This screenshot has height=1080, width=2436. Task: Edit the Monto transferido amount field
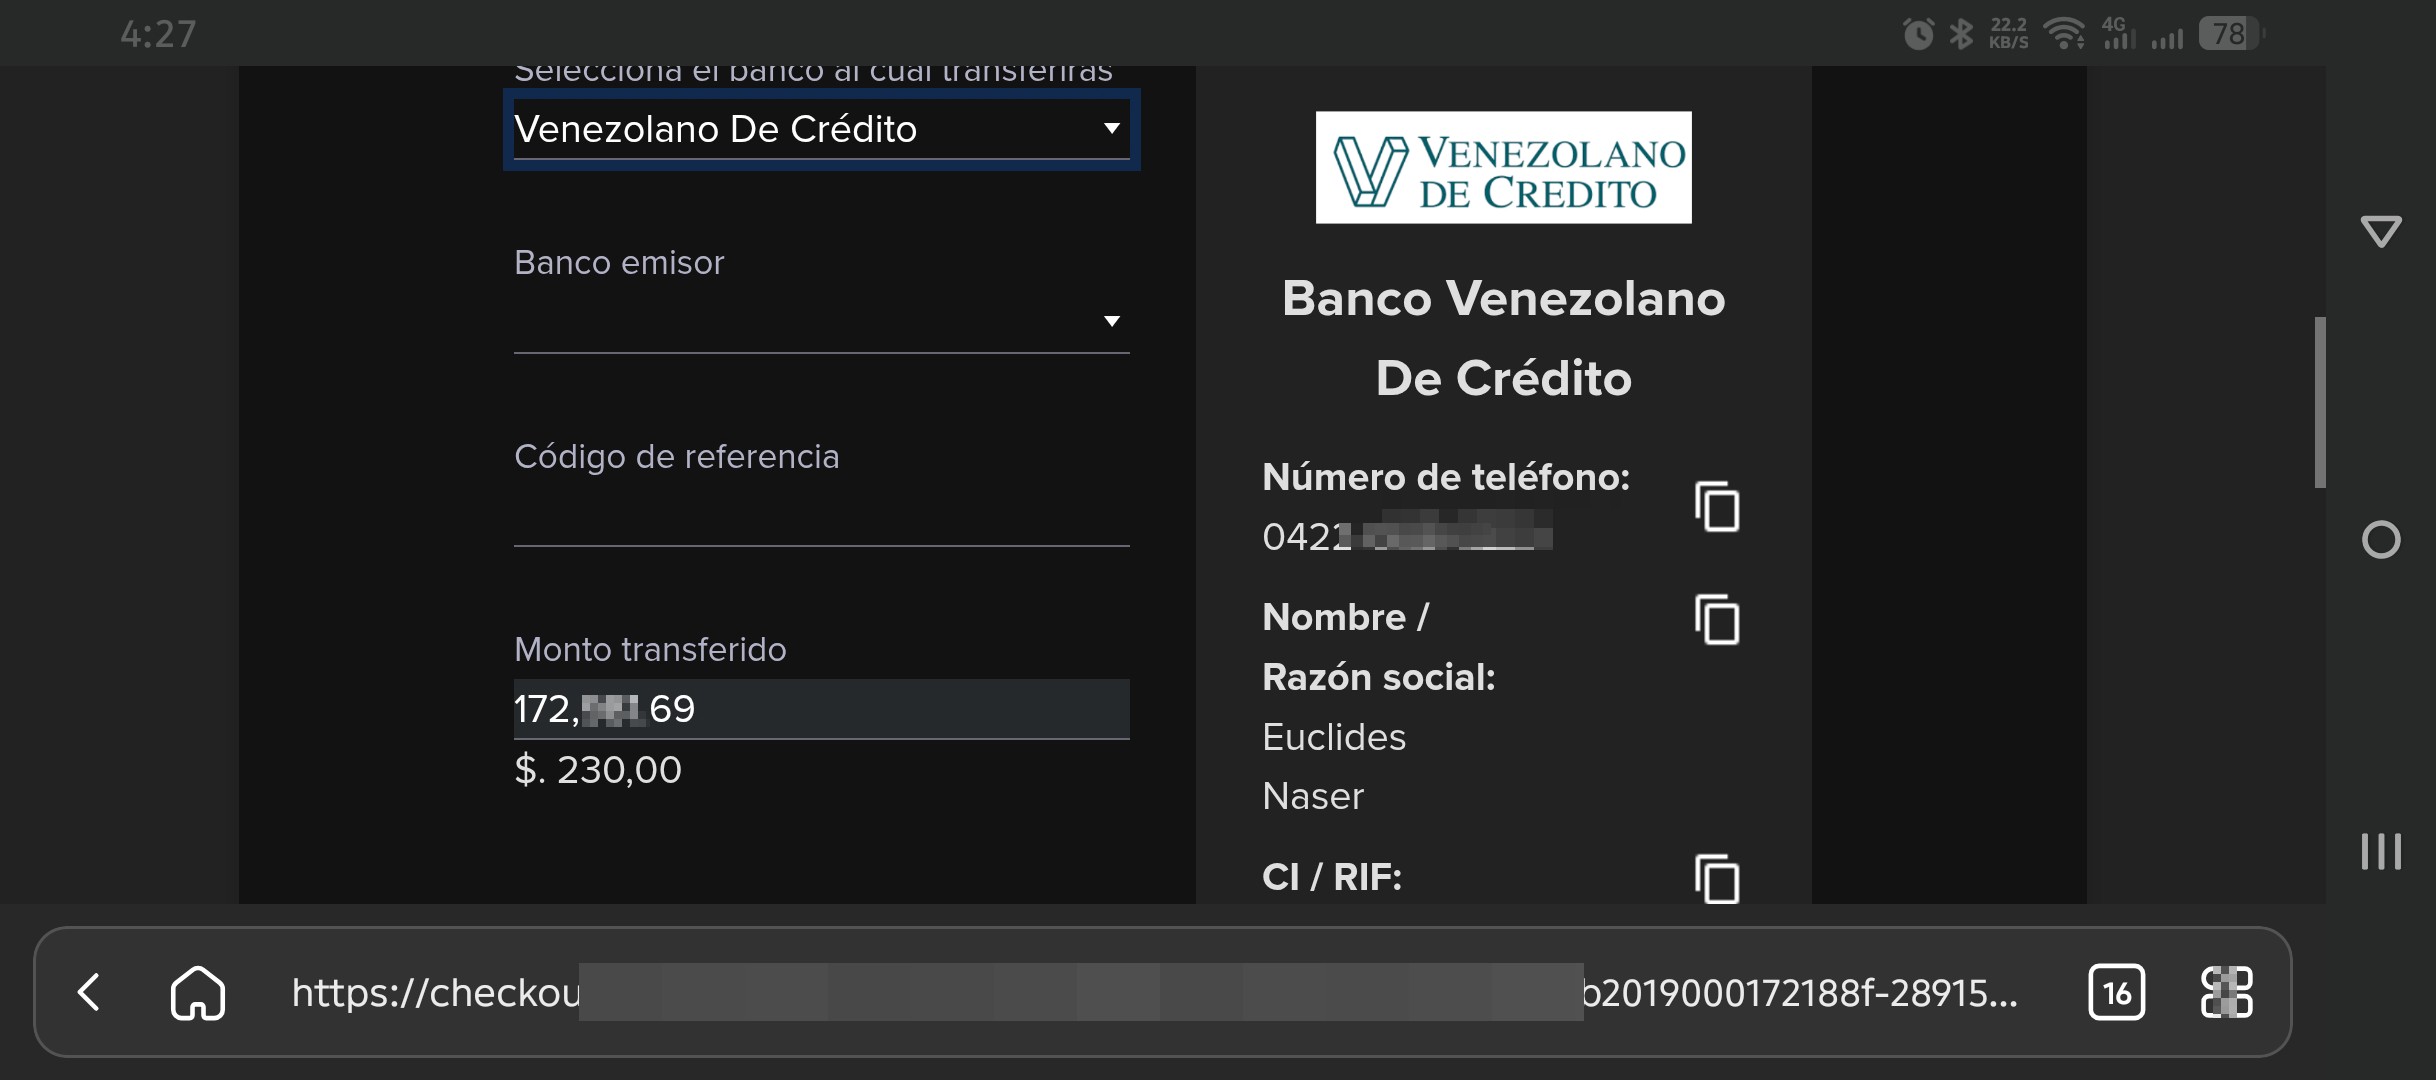pyautogui.click(x=821, y=709)
